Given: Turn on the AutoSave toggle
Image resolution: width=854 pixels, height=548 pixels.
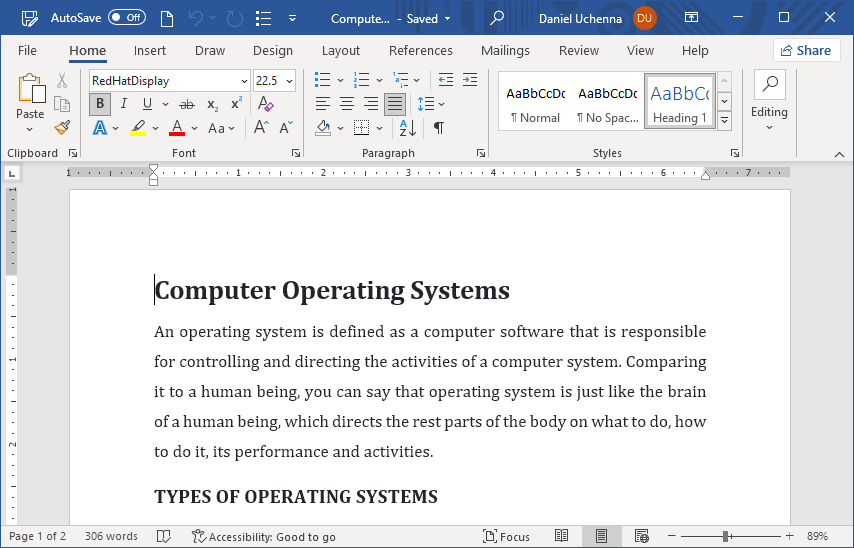Looking at the screenshot, I should [x=127, y=18].
